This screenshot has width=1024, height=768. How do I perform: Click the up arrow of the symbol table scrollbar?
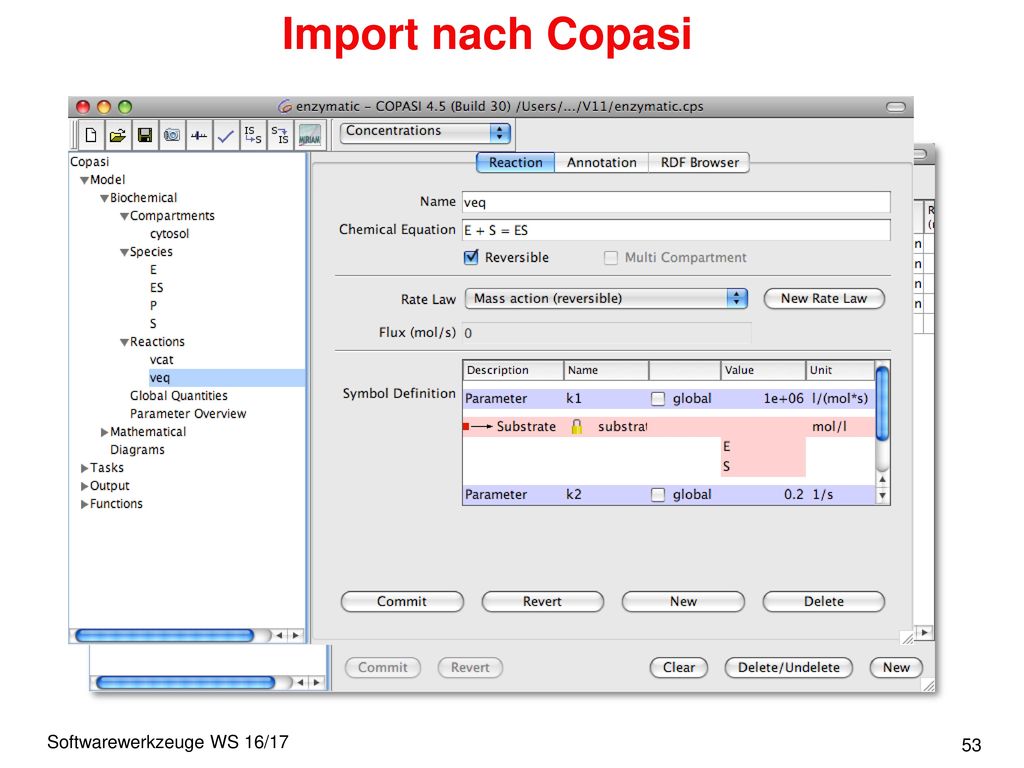coord(882,479)
